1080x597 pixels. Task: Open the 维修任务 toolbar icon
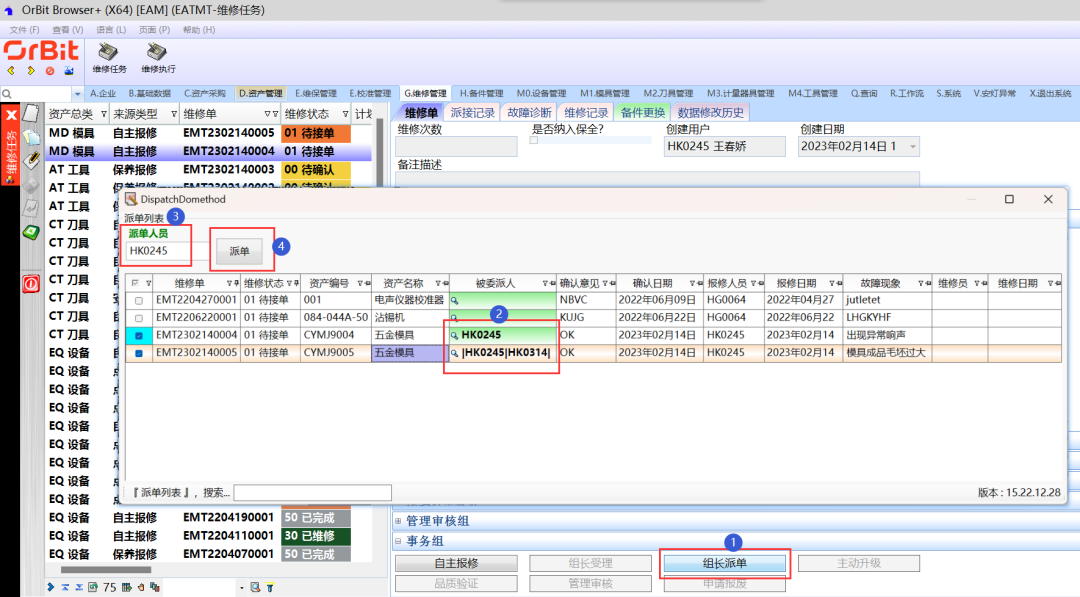tap(109, 58)
